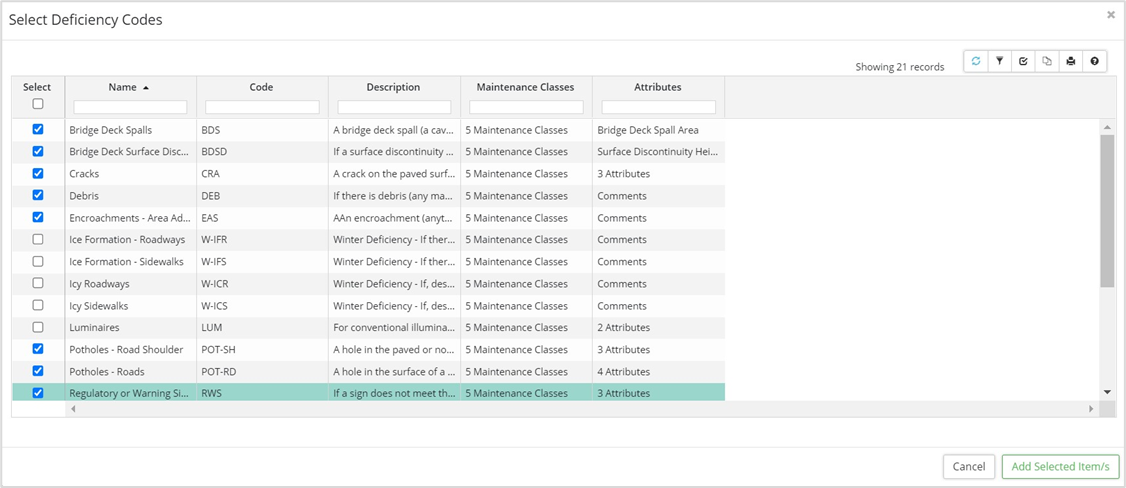Sort by the Description column header

[x=394, y=87]
